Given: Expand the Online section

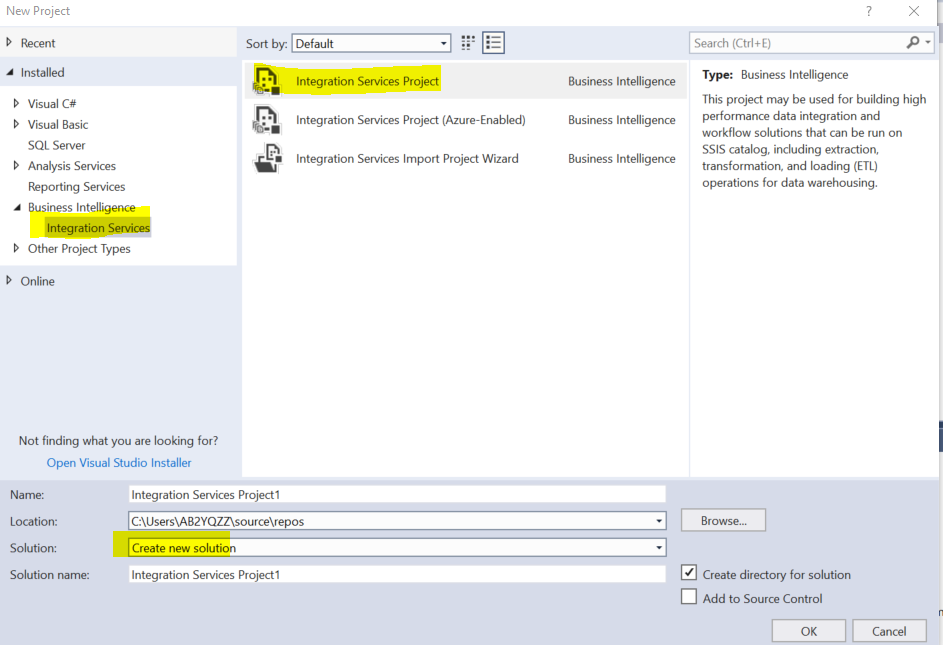Looking at the screenshot, I should [9, 280].
